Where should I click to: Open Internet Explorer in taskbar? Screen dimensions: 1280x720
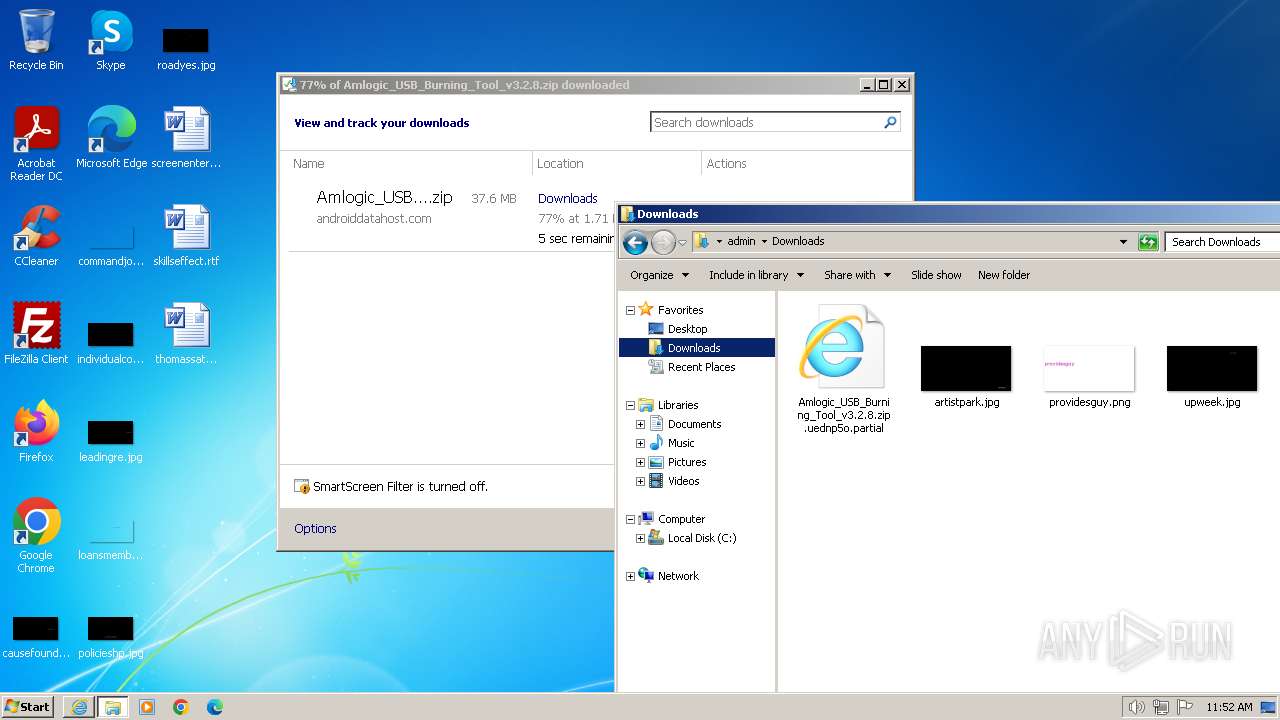click(79, 707)
